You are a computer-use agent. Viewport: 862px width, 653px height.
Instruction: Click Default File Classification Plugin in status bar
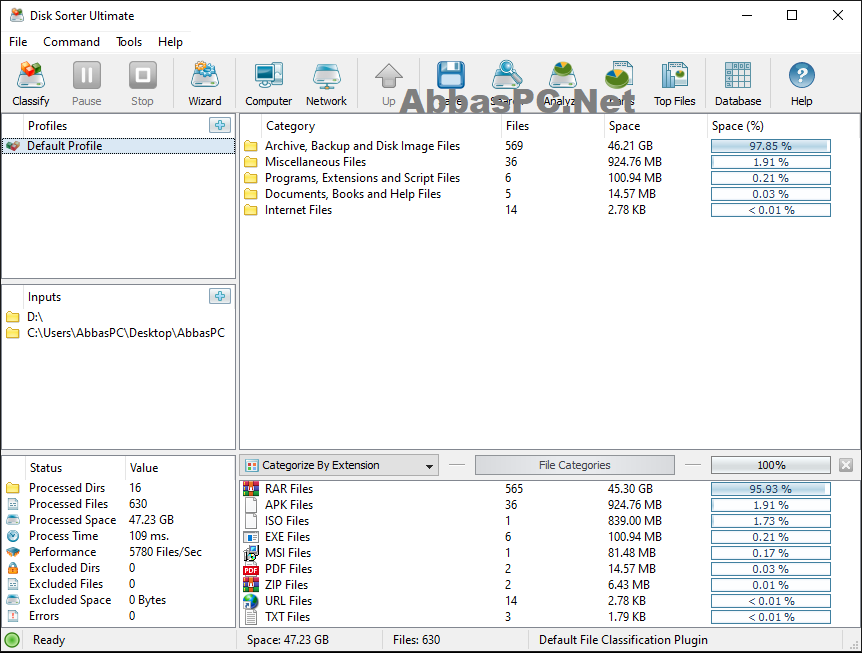(x=623, y=640)
